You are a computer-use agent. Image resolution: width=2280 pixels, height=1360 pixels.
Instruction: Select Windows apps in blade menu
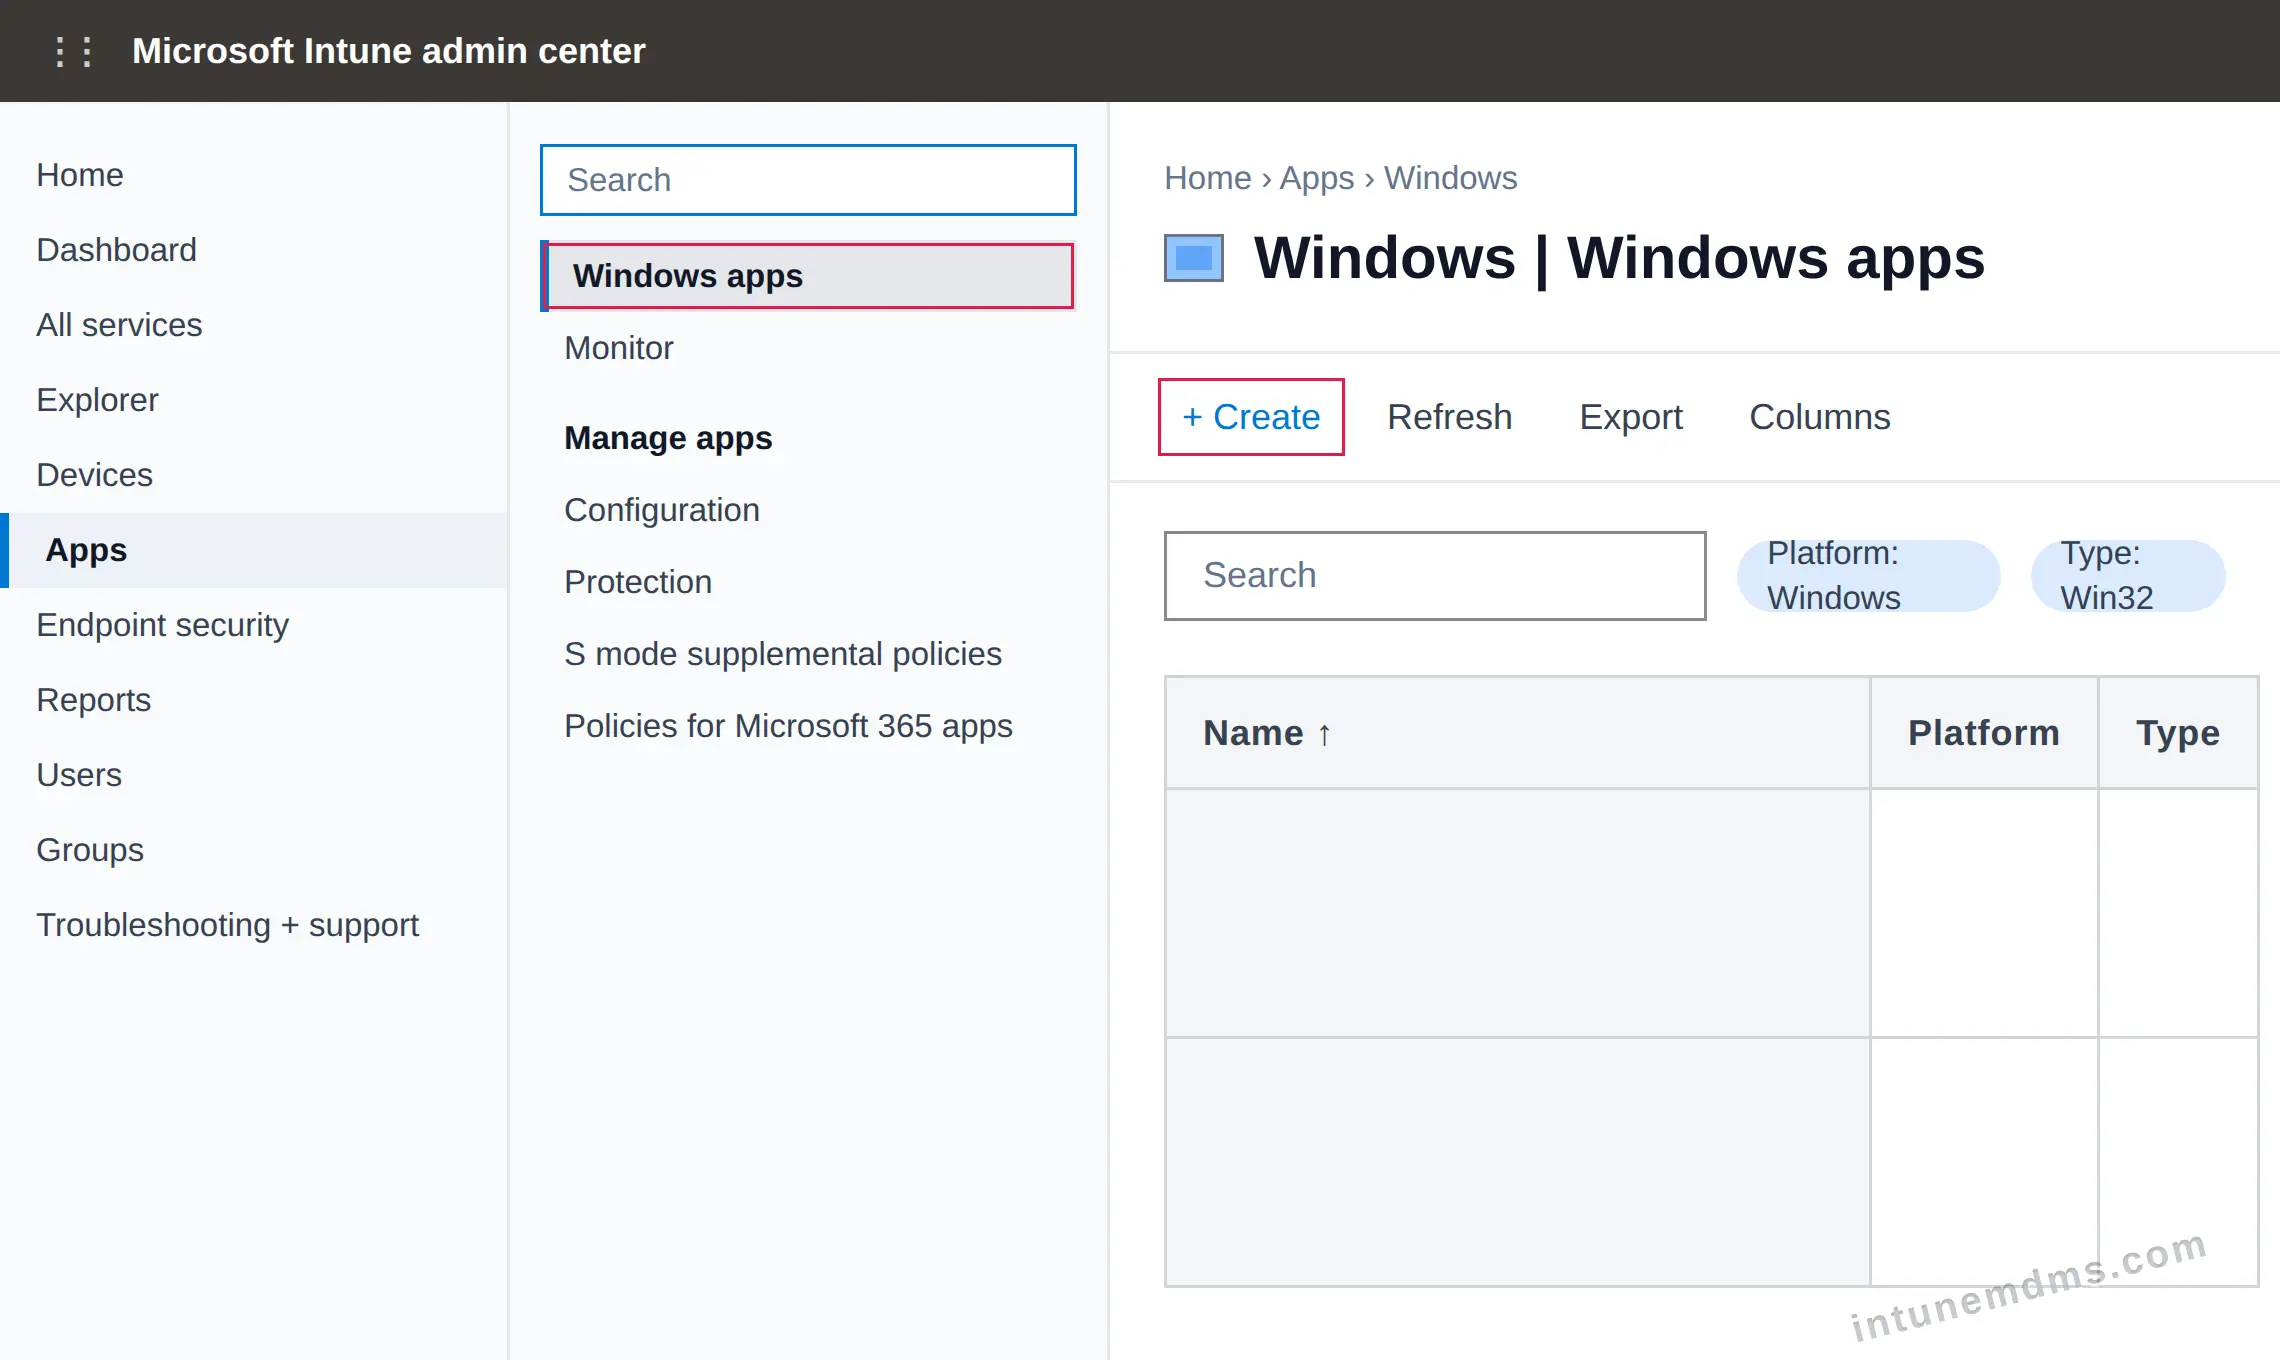tap(808, 276)
